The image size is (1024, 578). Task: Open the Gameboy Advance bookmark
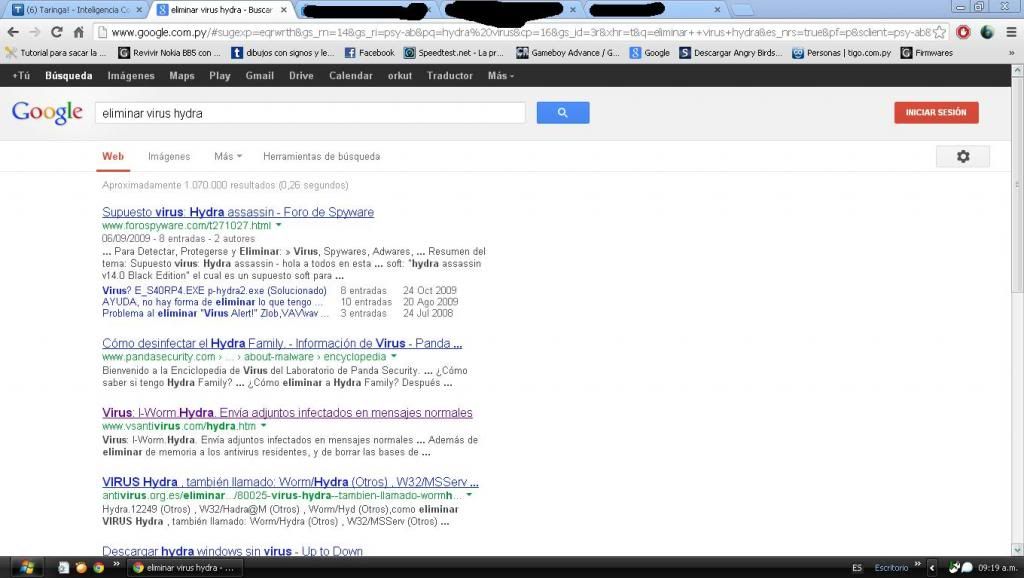(x=568, y=53)
